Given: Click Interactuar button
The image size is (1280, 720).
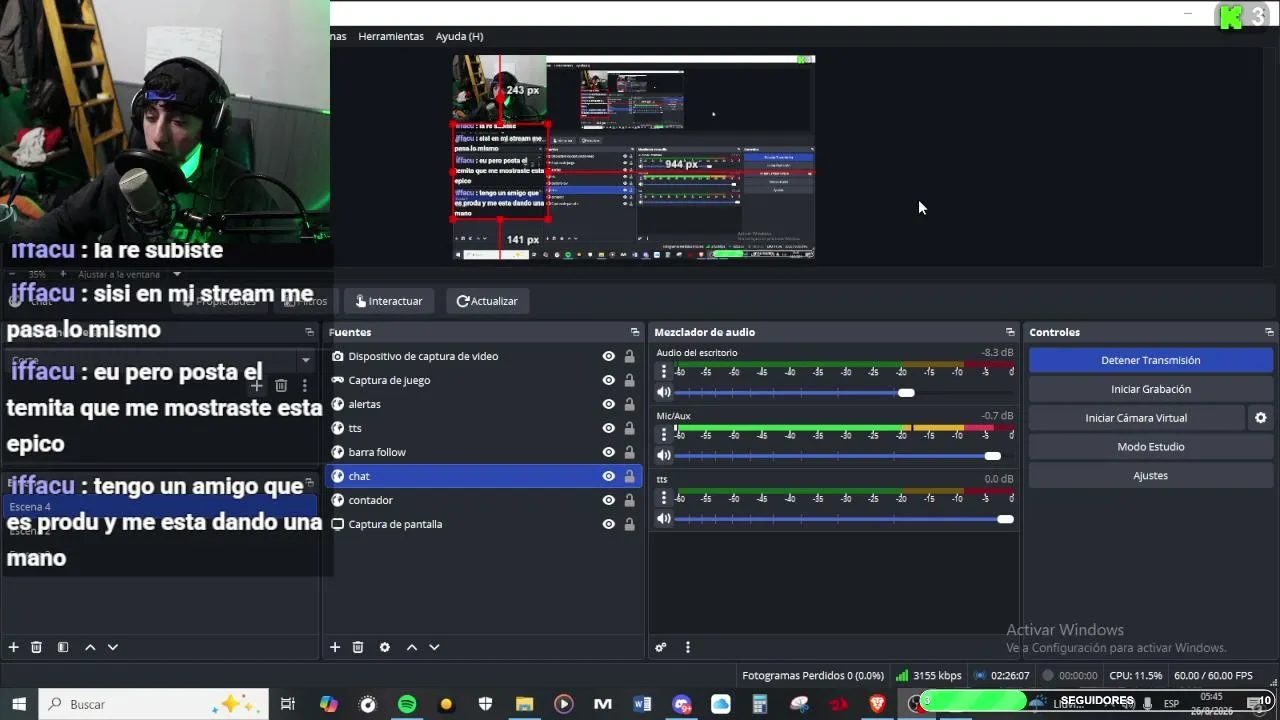Looking at the screenshot, I should 389,301.
